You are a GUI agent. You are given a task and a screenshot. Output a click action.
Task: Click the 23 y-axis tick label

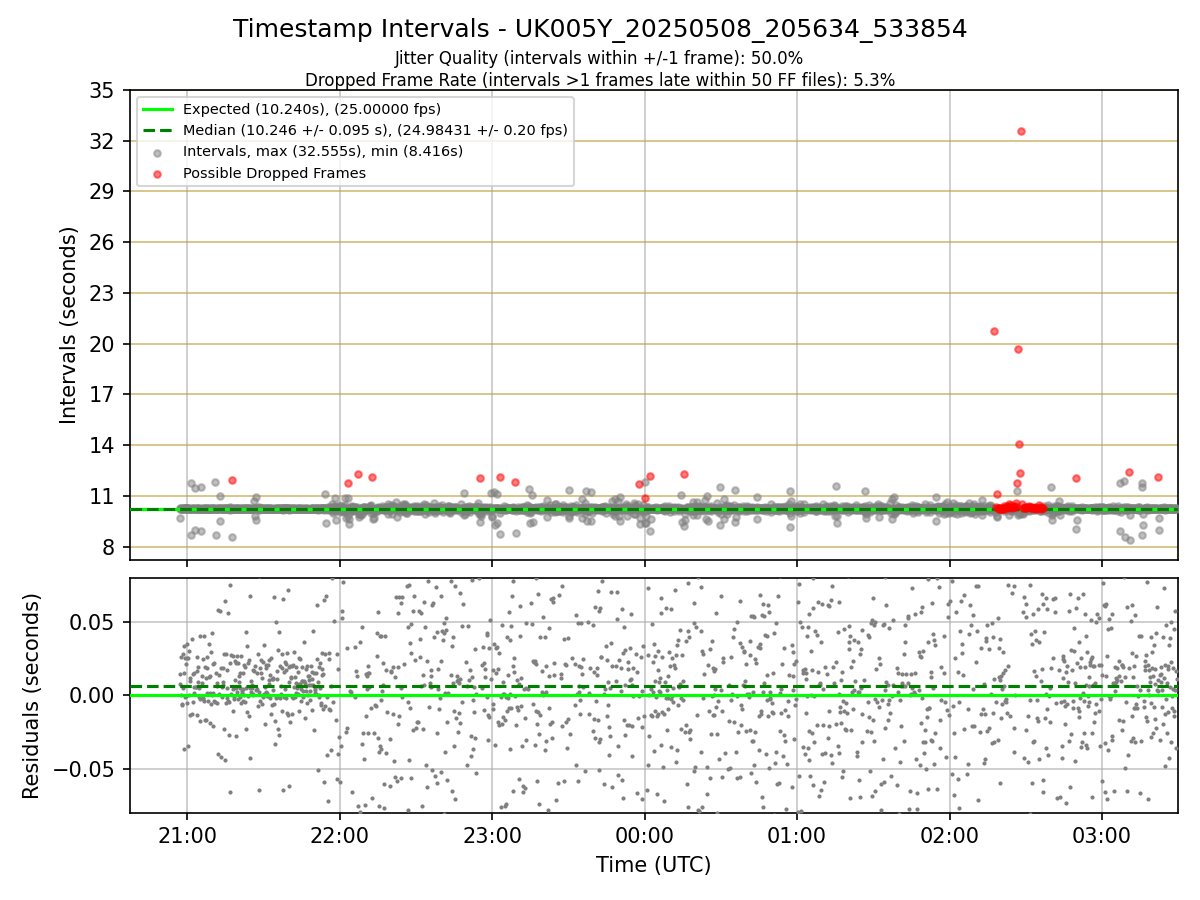tap(103, 293)
